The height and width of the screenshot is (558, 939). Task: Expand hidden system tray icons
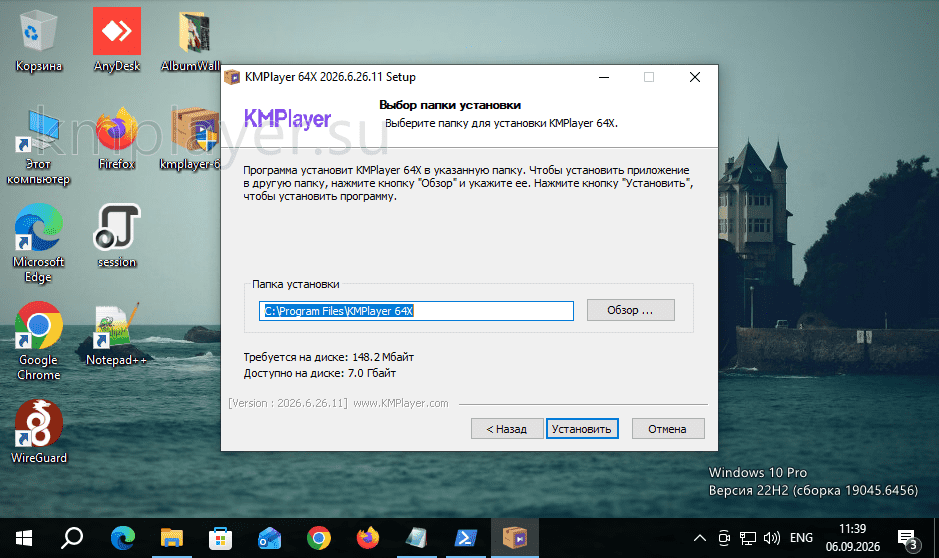(699, 538)
